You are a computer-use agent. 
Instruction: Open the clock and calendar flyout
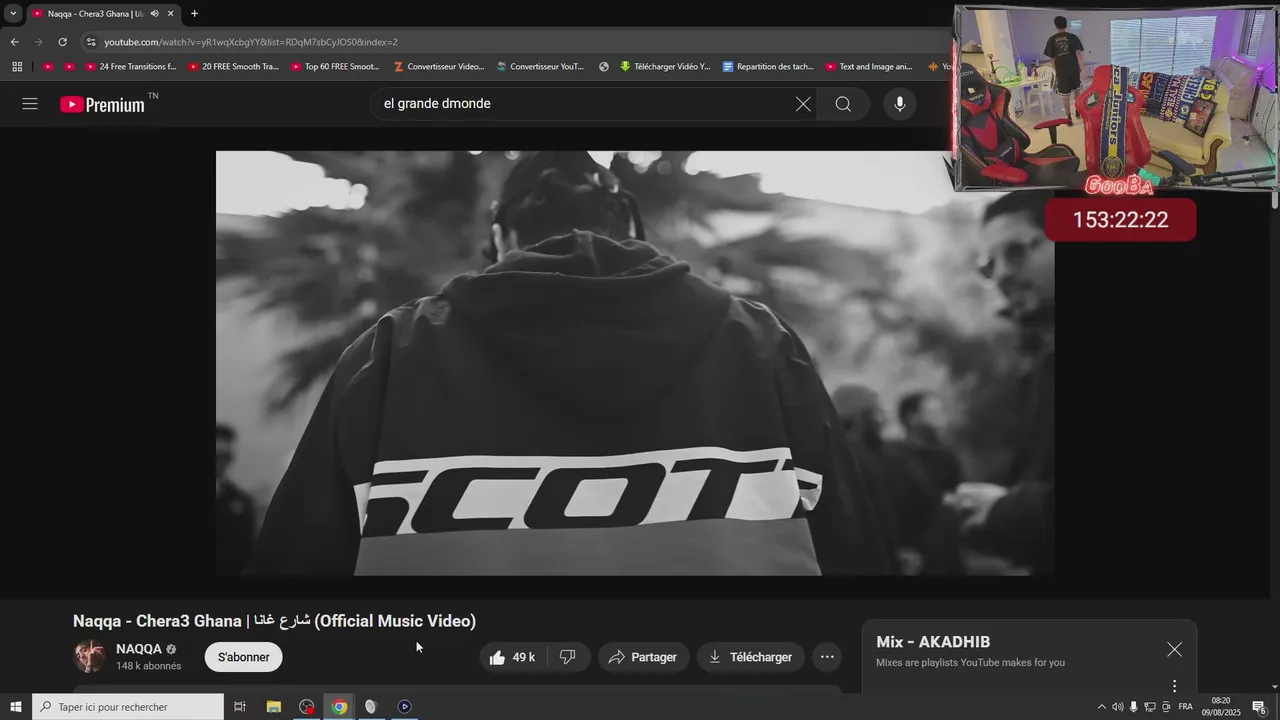click(x=1221, y=707)
